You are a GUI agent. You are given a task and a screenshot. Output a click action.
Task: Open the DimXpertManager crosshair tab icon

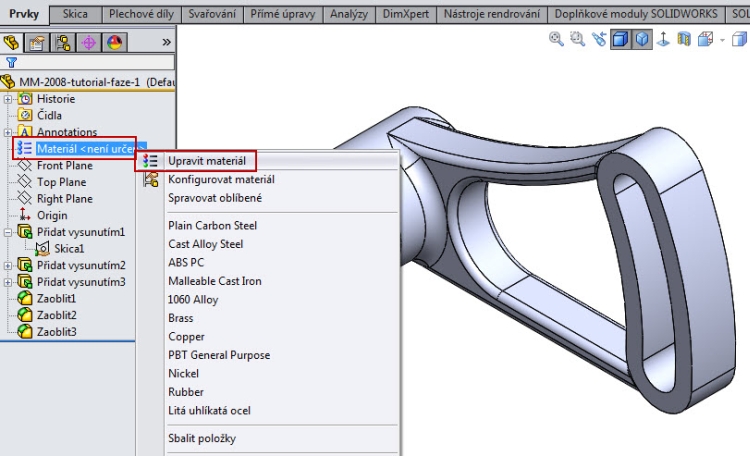point(88,43)
